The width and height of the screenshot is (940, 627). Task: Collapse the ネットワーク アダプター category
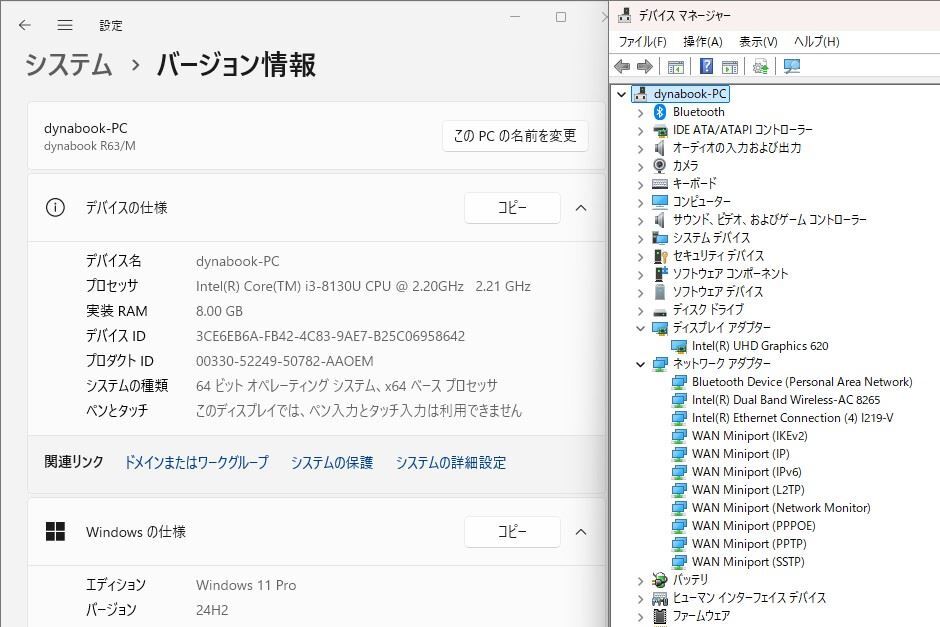click(x=641, y=363)
